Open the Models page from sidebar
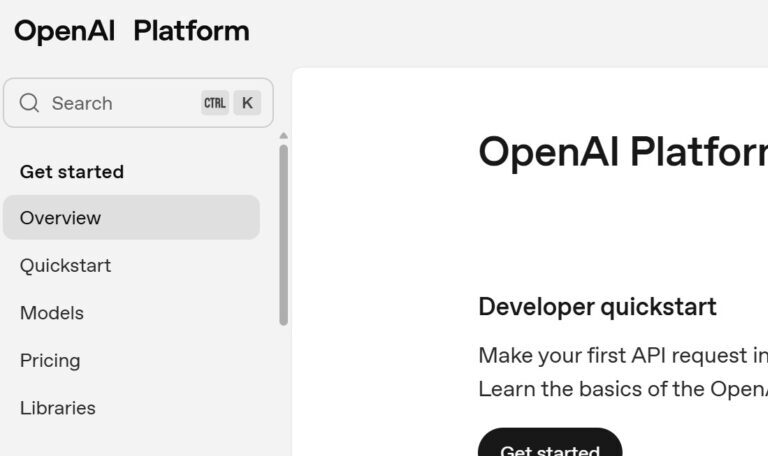 click(x=52, y=313)
